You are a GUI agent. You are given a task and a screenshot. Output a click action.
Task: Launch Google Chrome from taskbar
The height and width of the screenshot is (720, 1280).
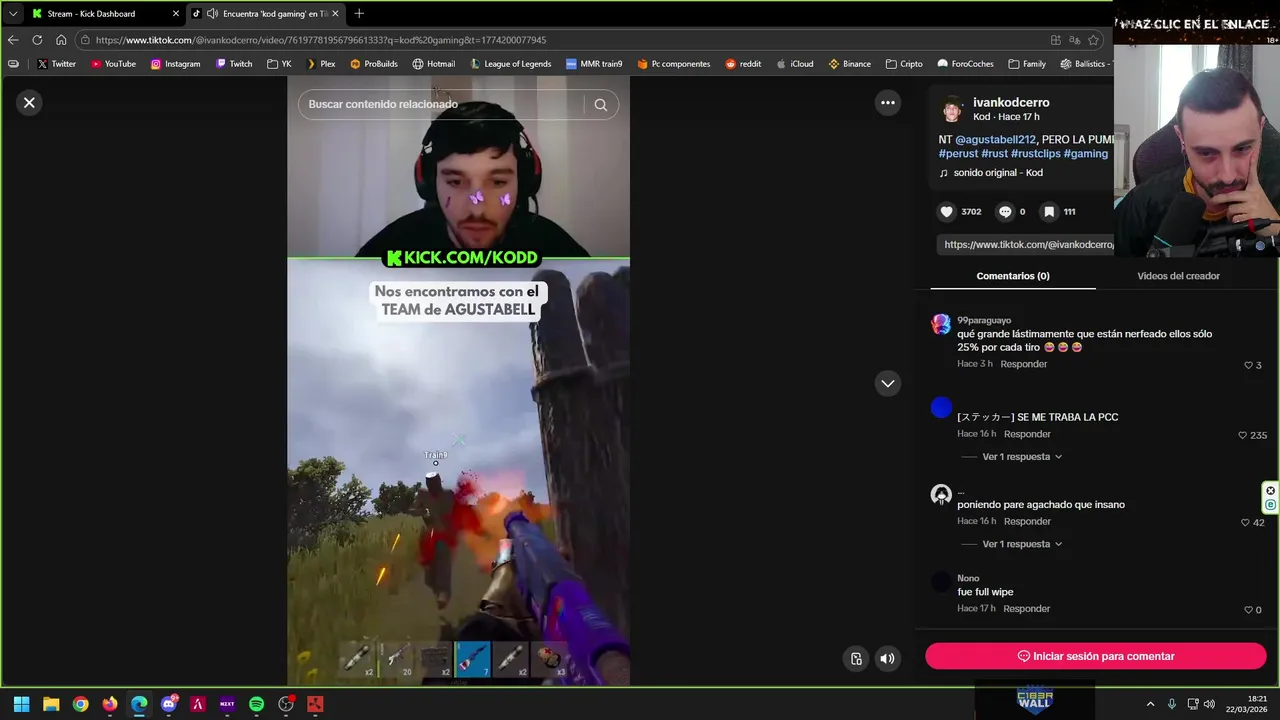pos(80,704)
